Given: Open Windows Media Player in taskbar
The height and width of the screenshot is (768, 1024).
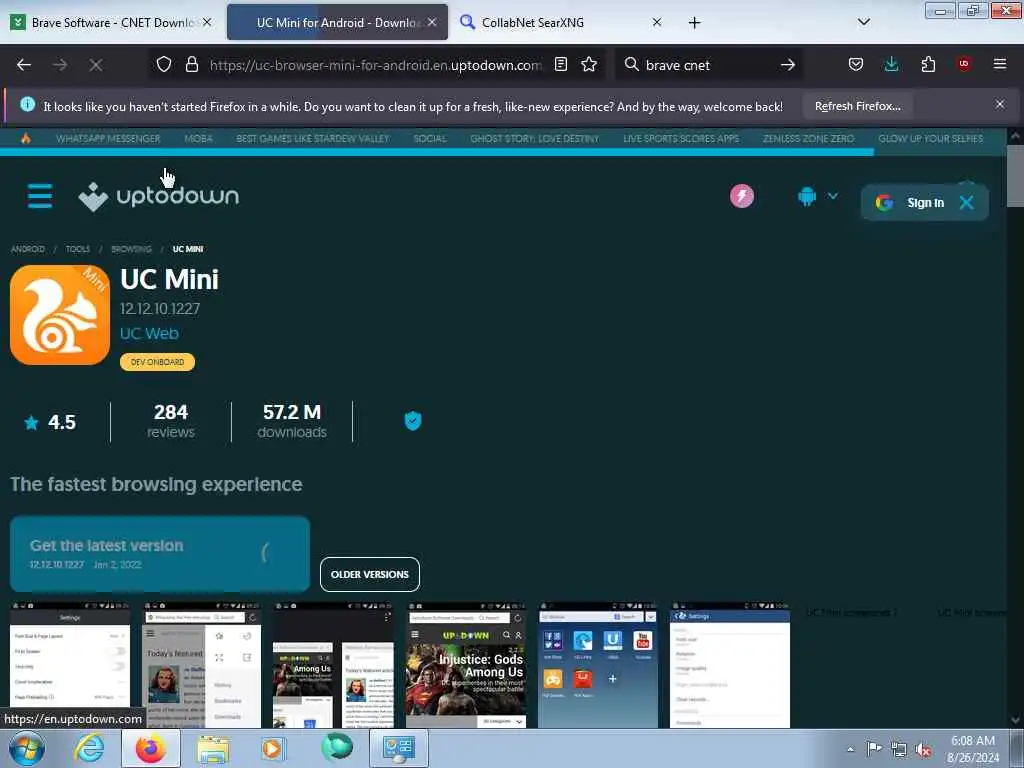Looking at the screenshot, I should (273, 748).
